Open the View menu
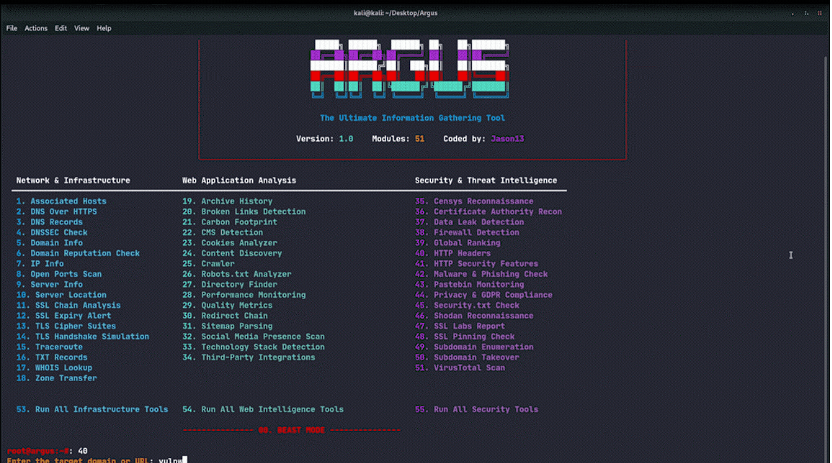Image resolution: width=832 pixels, height=463 pixels. [x=81, y=28]
